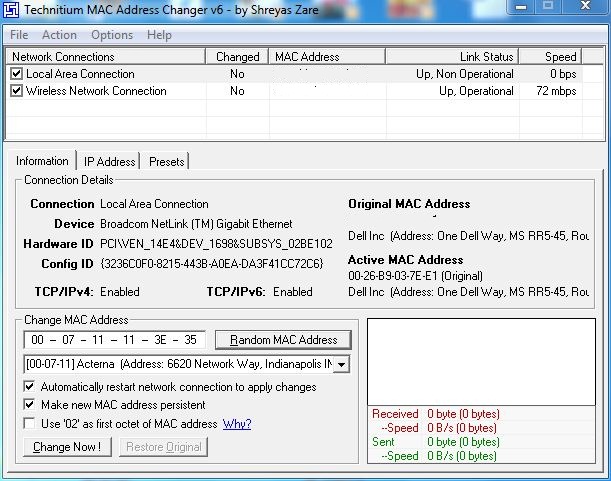Open the Why? link
611x481 pixels.
pyautogui.click(x=237, y=424)
